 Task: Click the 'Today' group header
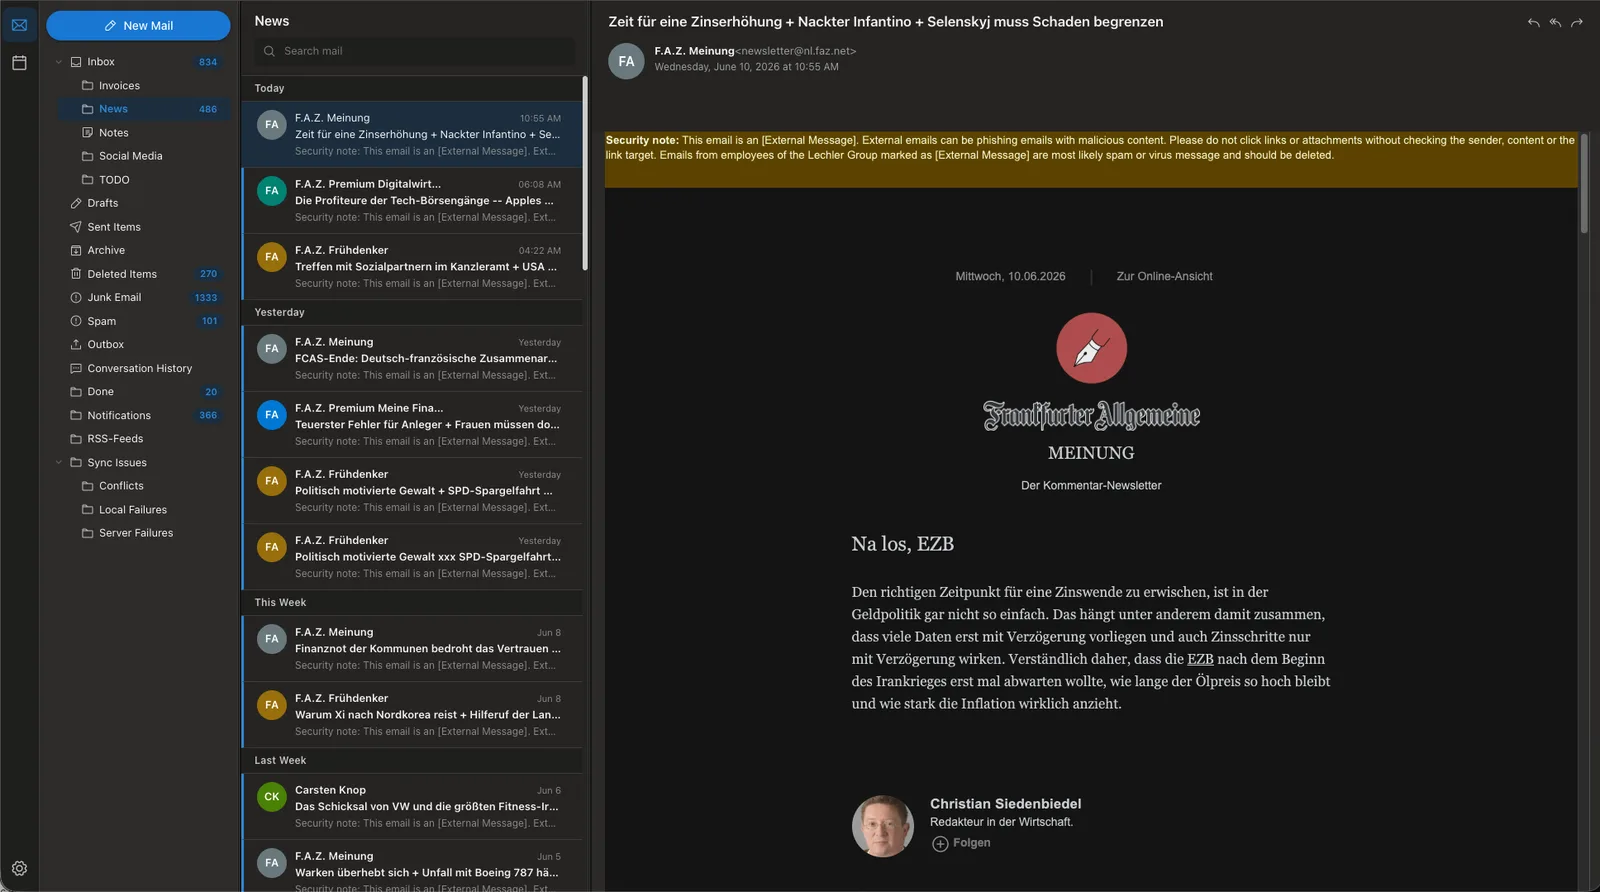click(x=412, y=88)
